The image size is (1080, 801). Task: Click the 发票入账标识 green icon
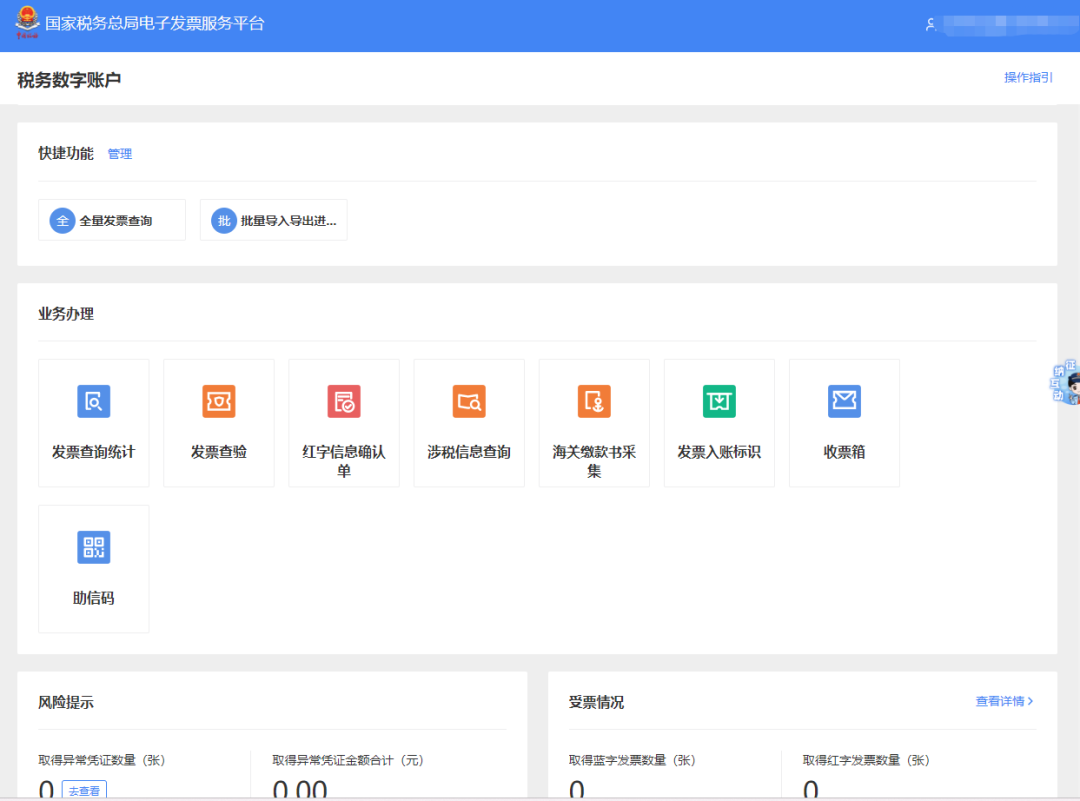(719, 402)
